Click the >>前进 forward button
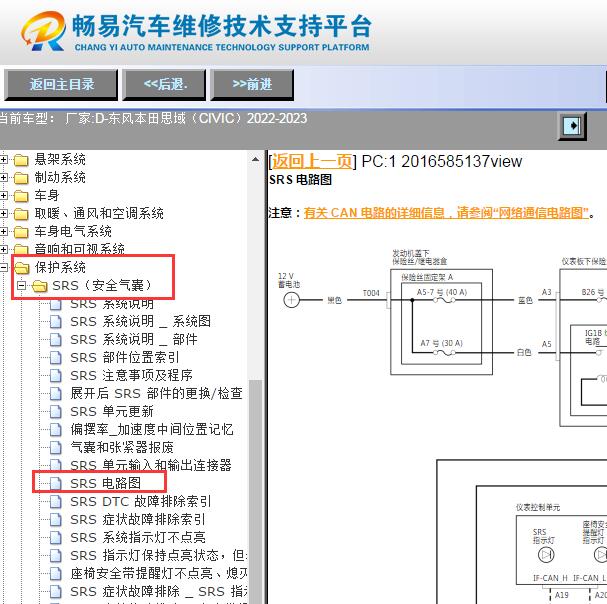 click(x=252, y=84)
